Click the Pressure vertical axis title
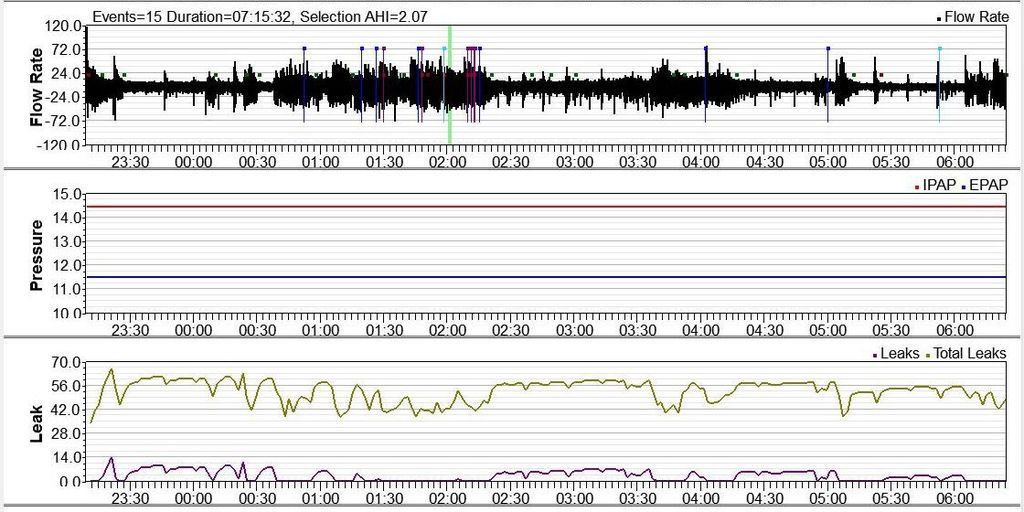Image resolution: width=1024 pixels, height=512 pixels. (x=37, y=254)
